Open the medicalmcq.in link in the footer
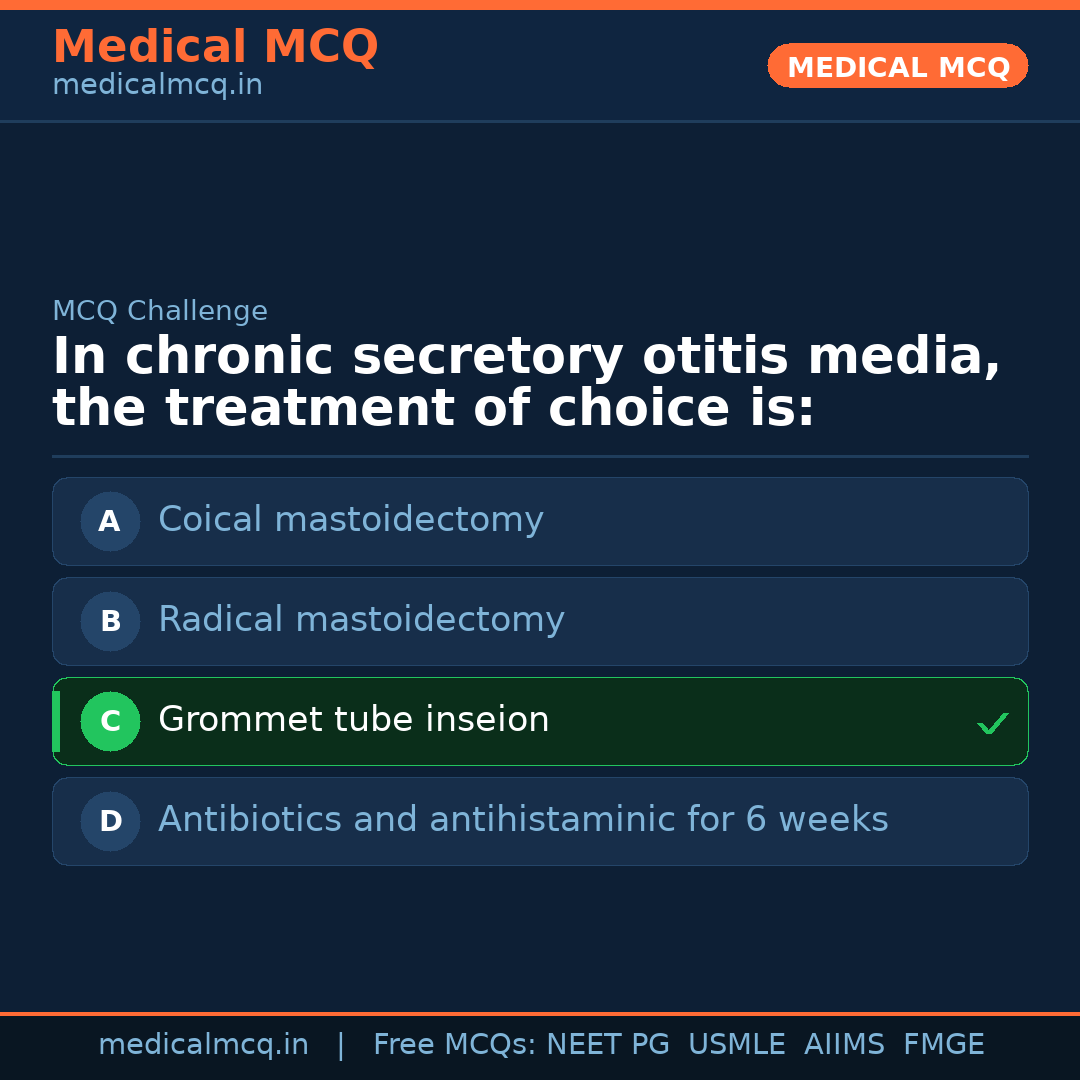This screenshot has height=1080, width=1080. pos(203,1045)
